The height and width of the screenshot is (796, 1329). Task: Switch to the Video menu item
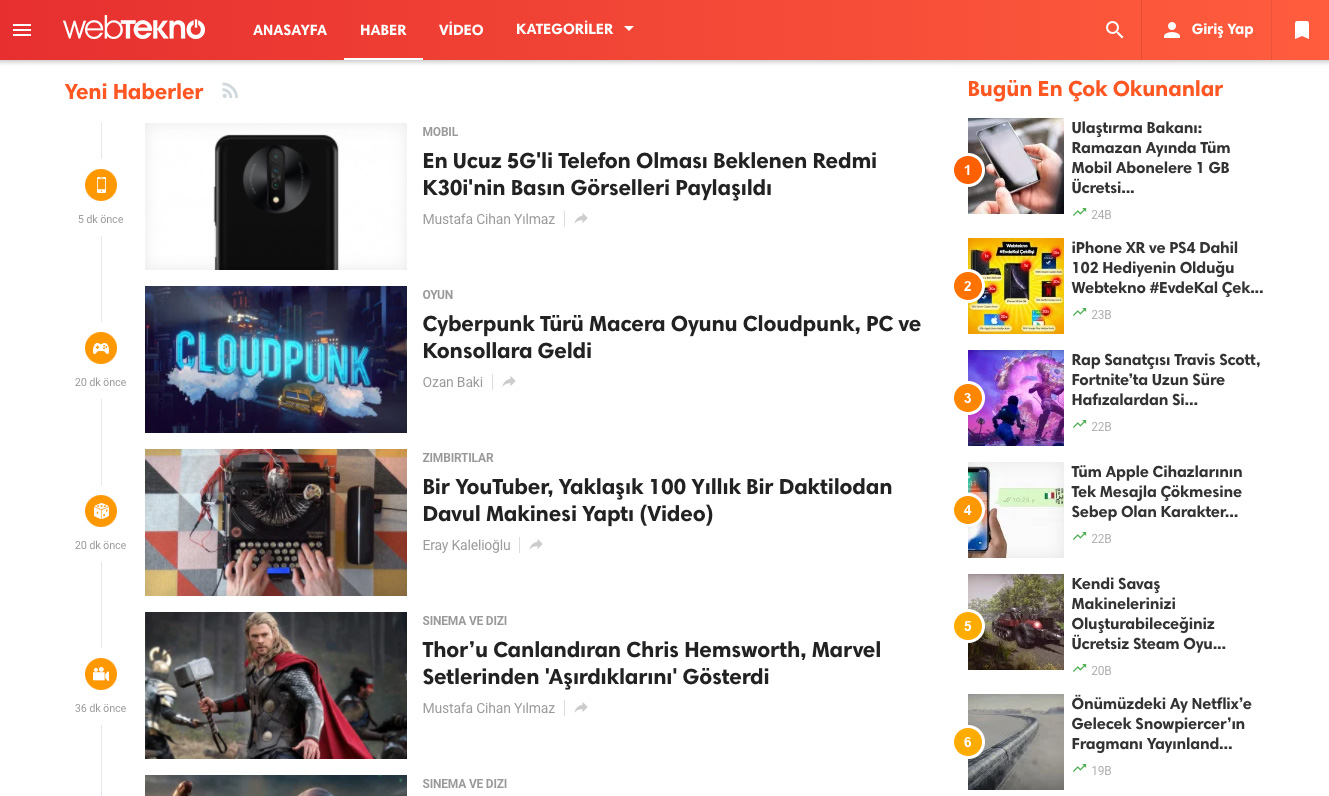click(461, 30)
